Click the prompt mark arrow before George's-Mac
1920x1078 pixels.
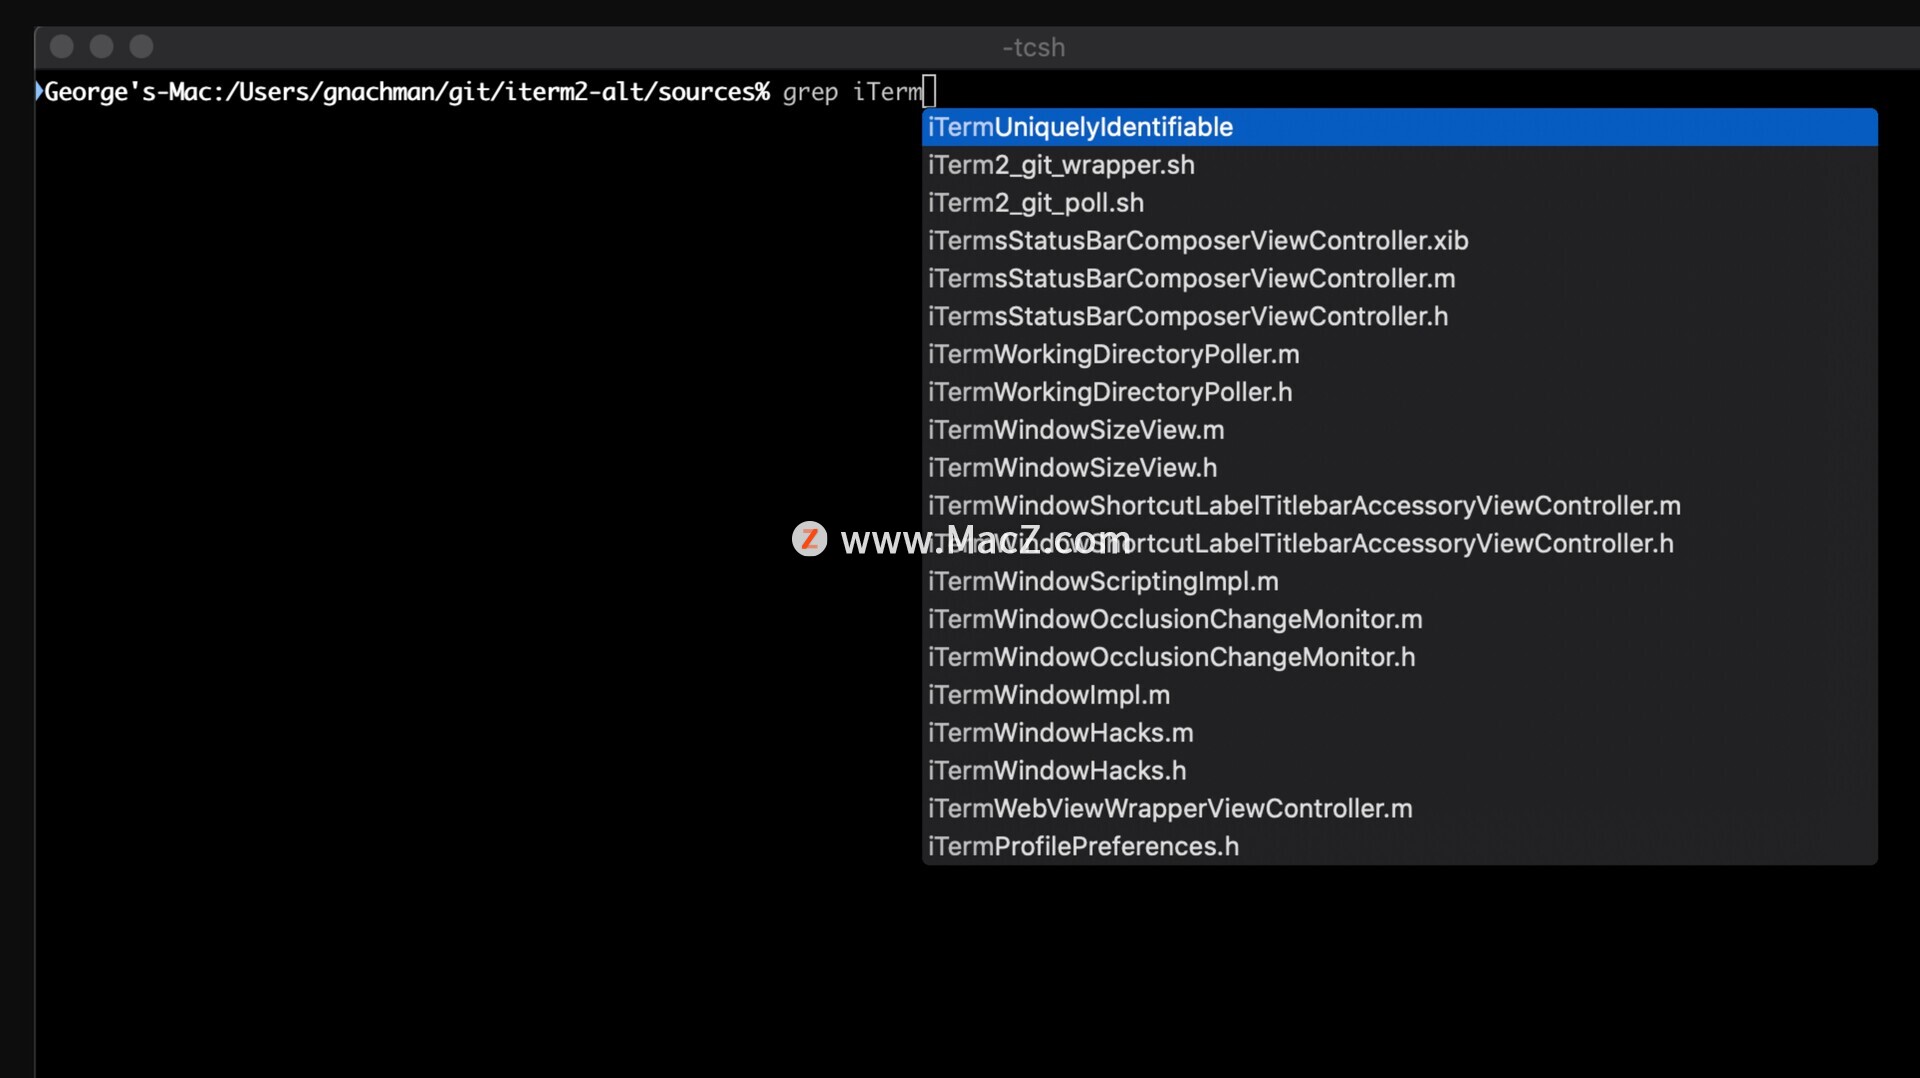click(39, 91)
